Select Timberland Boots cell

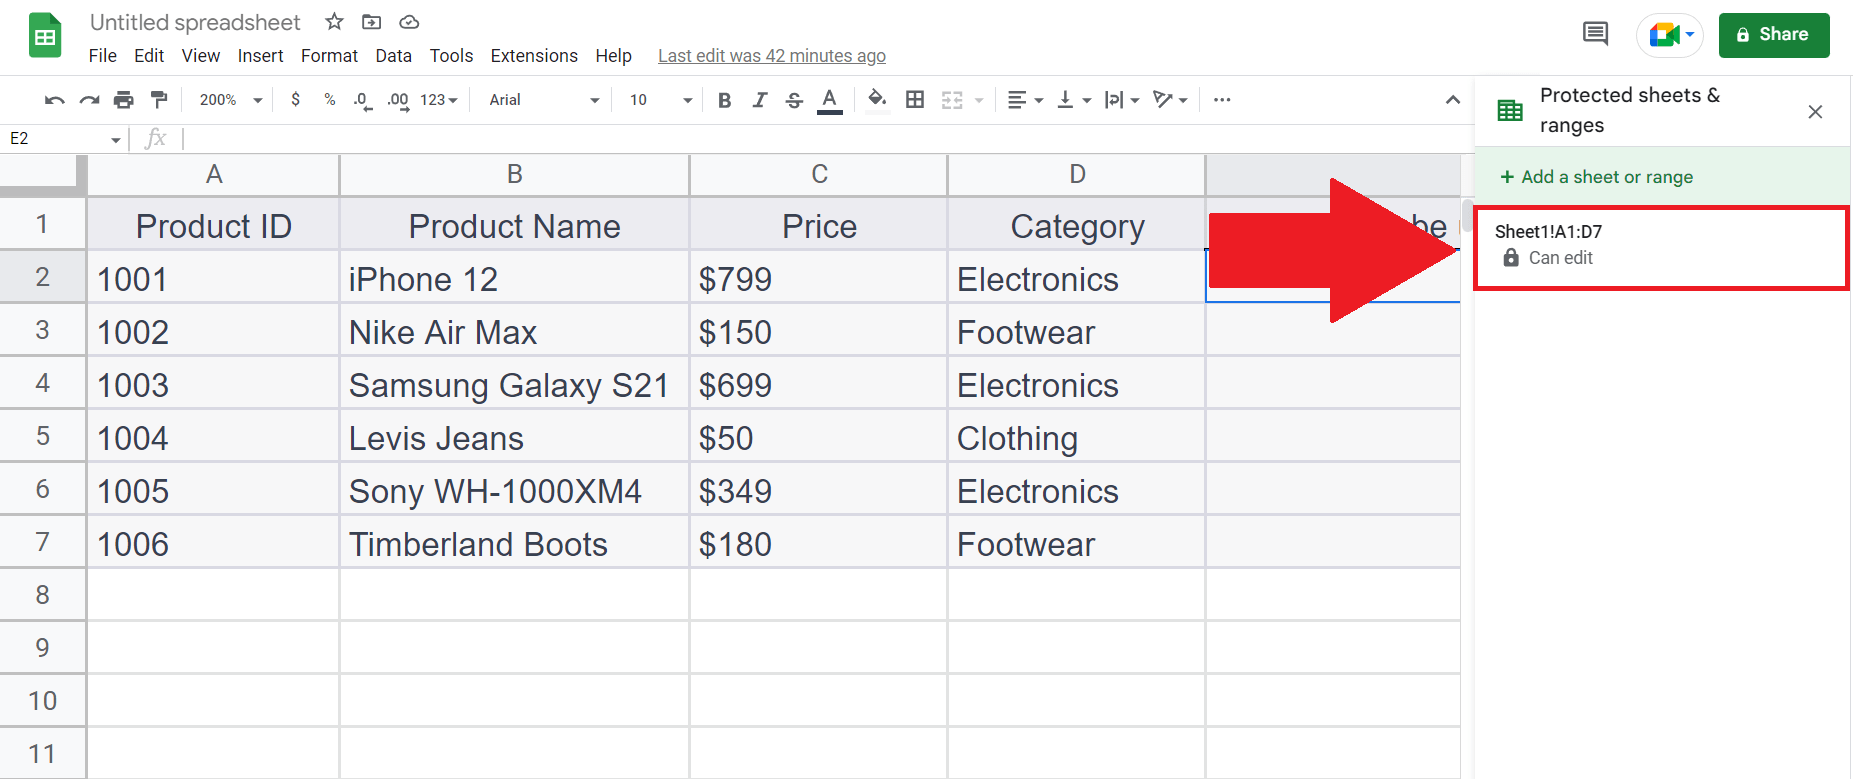tap(514, 543)
